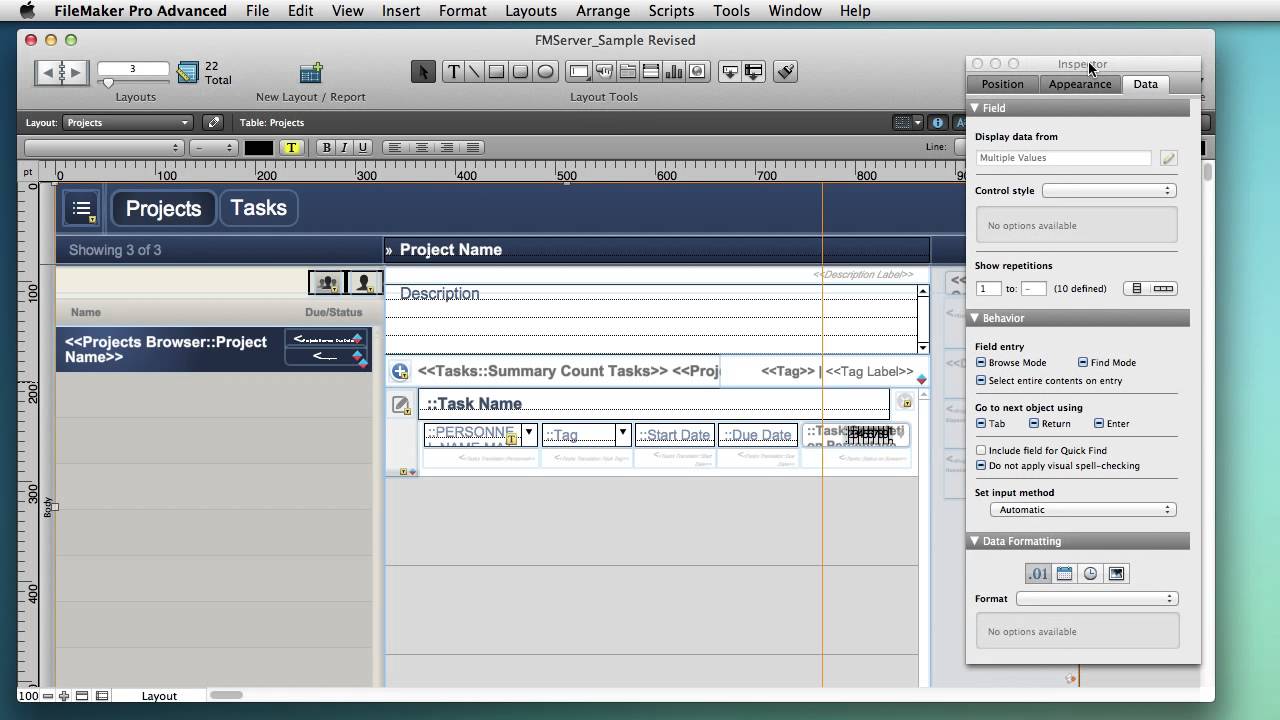Select the Oval tool
This screenshot has width=1280, height=720.
coord(545,72)
